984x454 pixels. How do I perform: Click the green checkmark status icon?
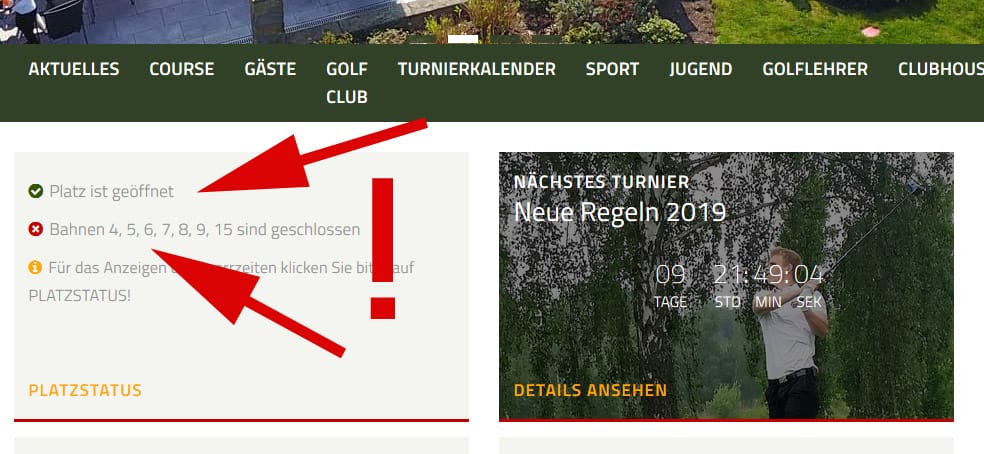coord(36,191)
